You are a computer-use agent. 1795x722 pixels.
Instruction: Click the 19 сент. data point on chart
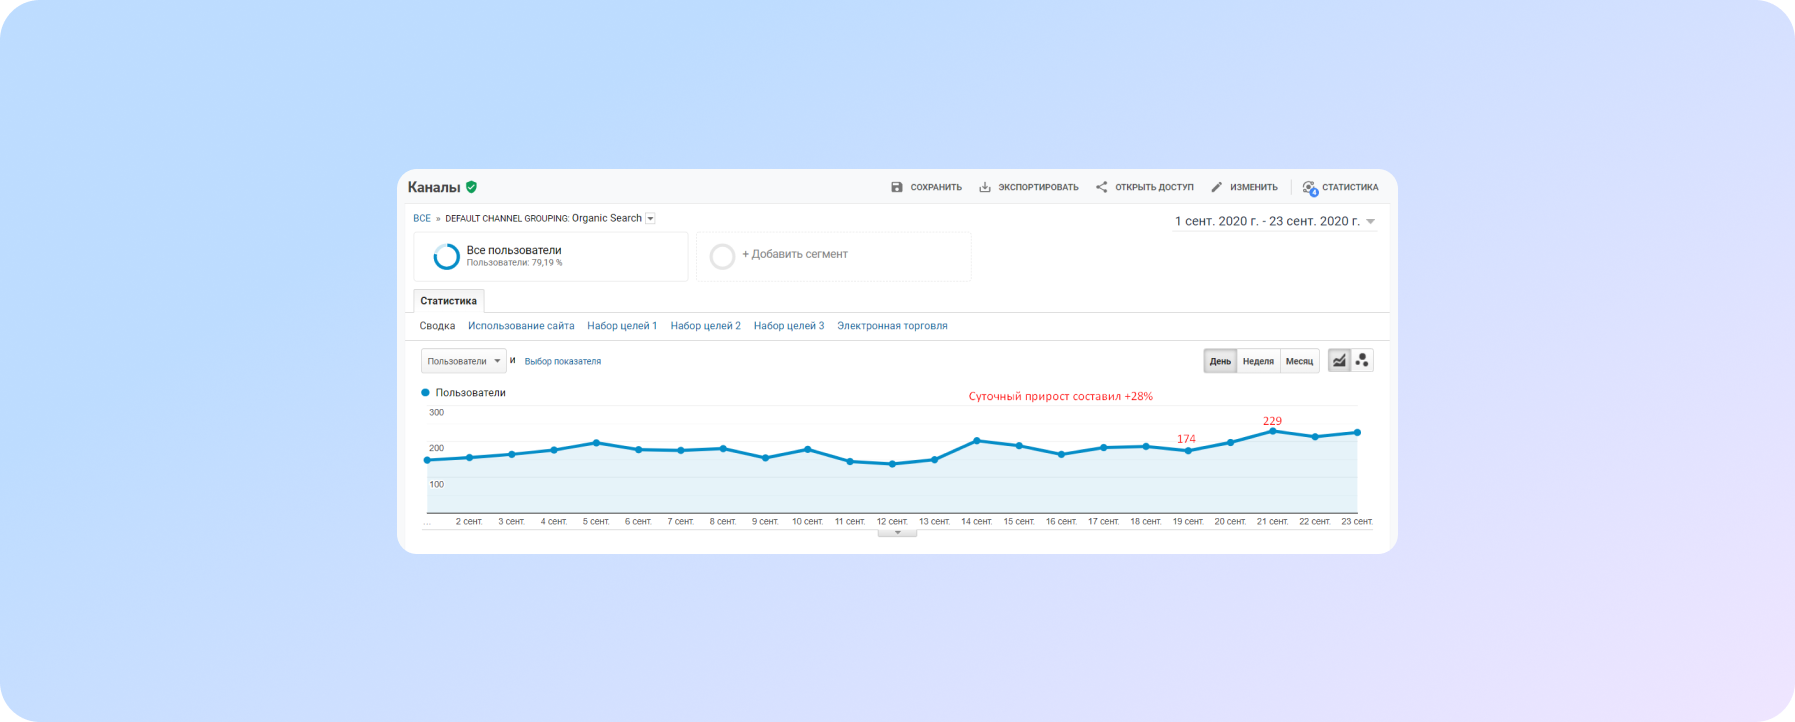click(x=1188, y=451)
